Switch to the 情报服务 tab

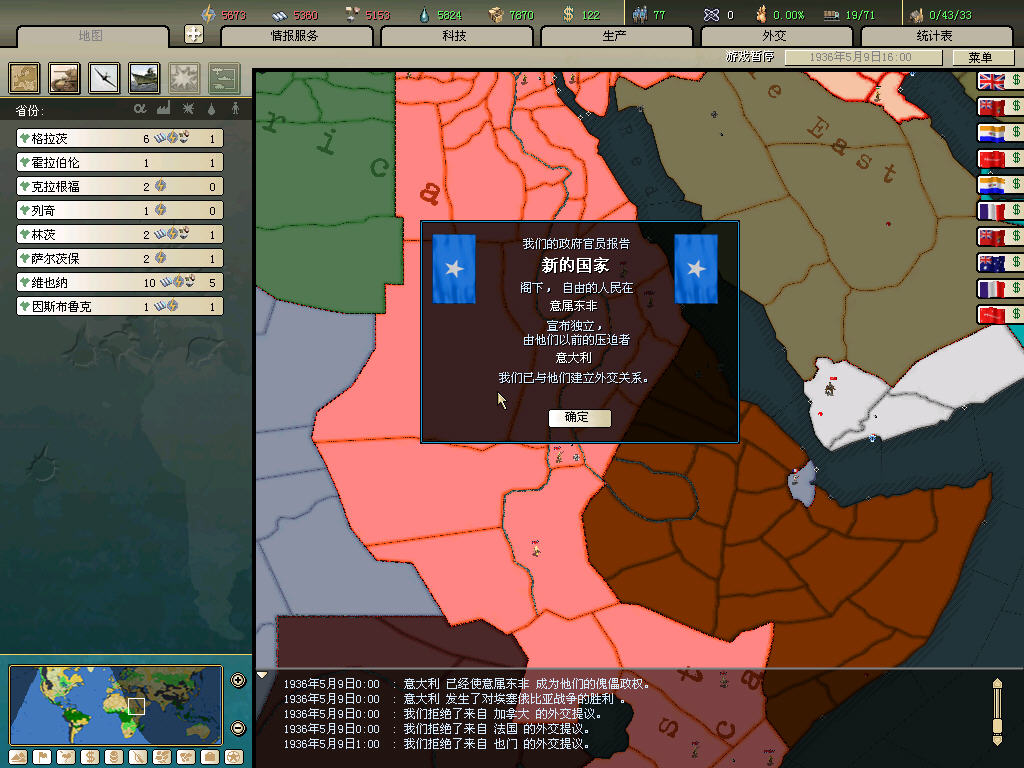coord(296,36)
